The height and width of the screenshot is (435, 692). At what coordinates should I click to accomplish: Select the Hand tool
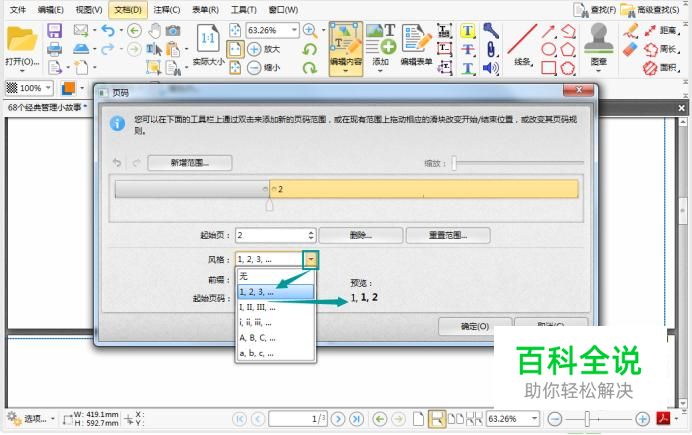click(154, 30)
